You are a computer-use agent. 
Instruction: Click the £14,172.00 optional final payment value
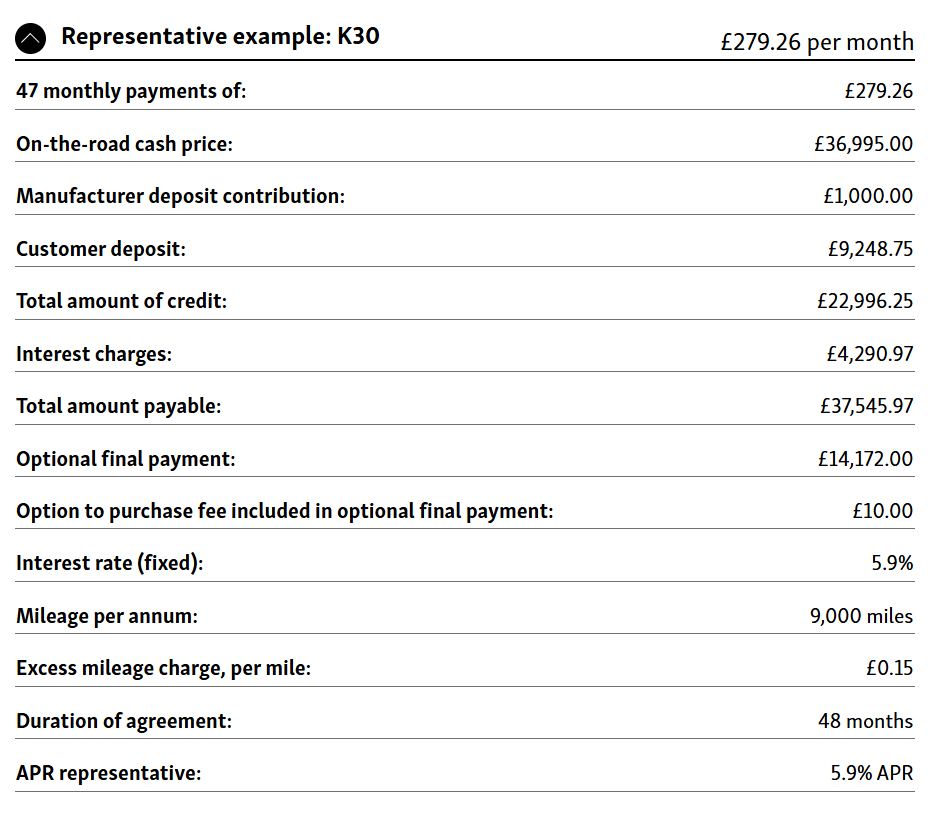tap(864, 459)
